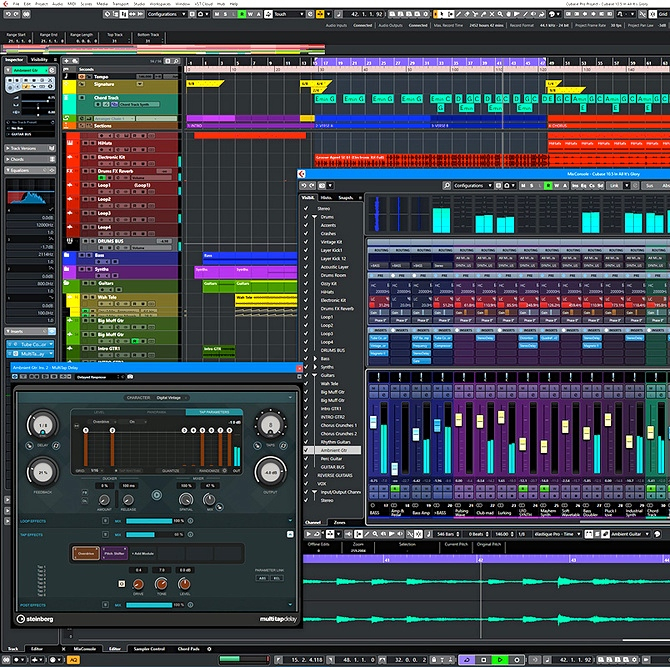Click the RANDOMIZE button in MultiTap Delay
This screenshot has height=667, width=670.
(x=209, y=470)
